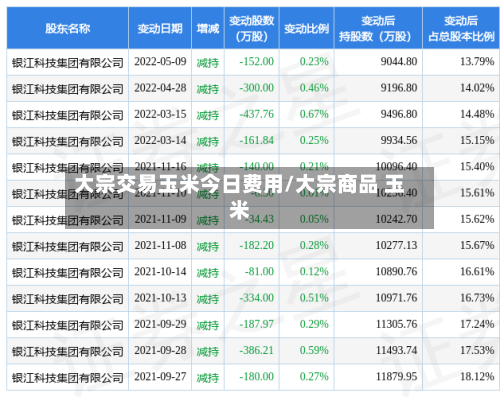The height and width of the screenshot is (397, 500).
Task: Click the -386.21 shares cell
Action: tap(256, 350)
